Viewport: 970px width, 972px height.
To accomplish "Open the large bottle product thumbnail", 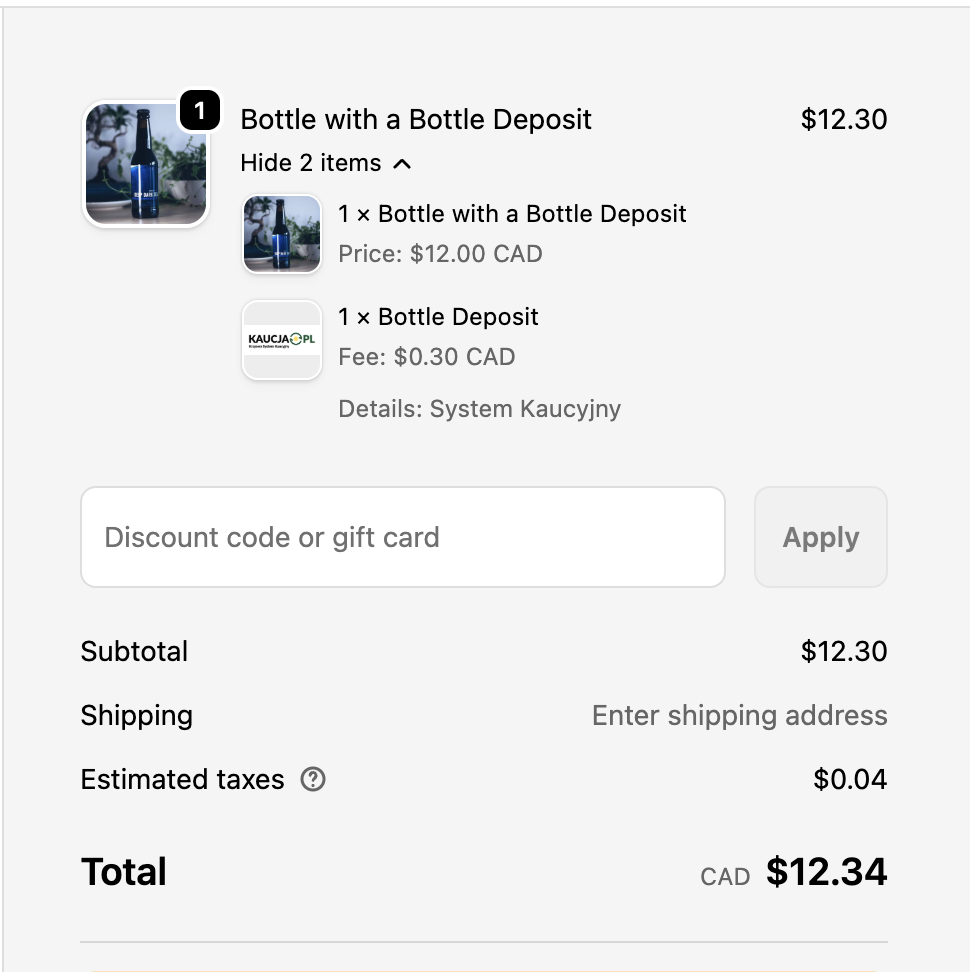I will [x=146, y=164].
